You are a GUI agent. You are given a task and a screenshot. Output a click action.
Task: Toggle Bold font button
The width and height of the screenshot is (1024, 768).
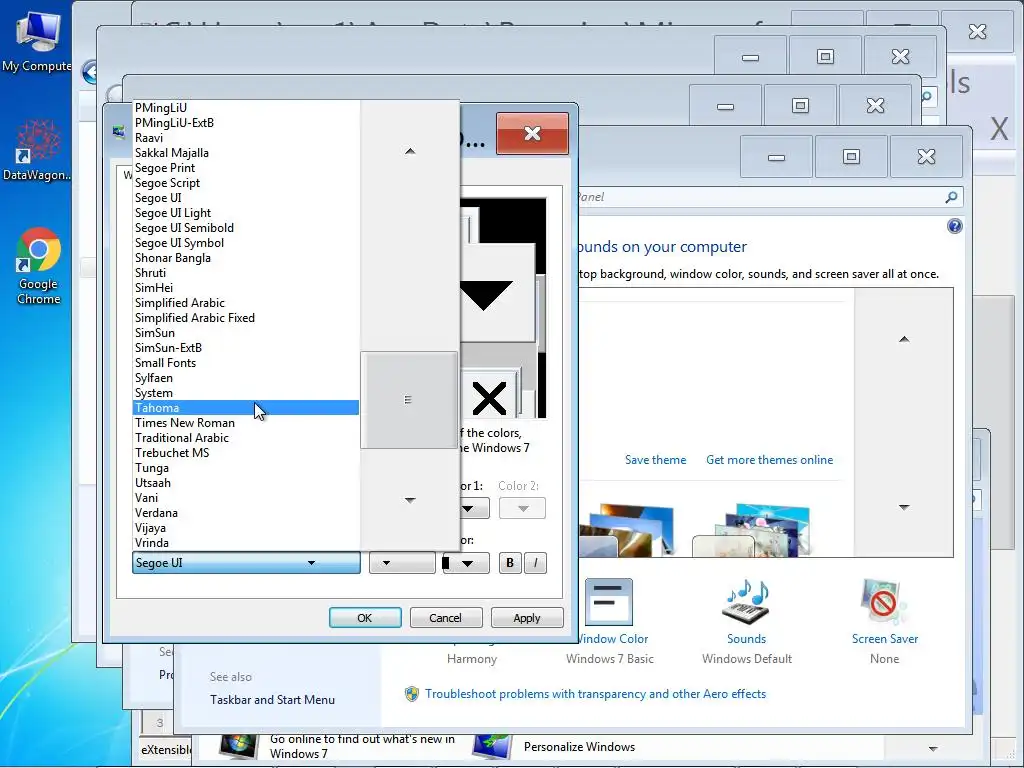(510, 563)
